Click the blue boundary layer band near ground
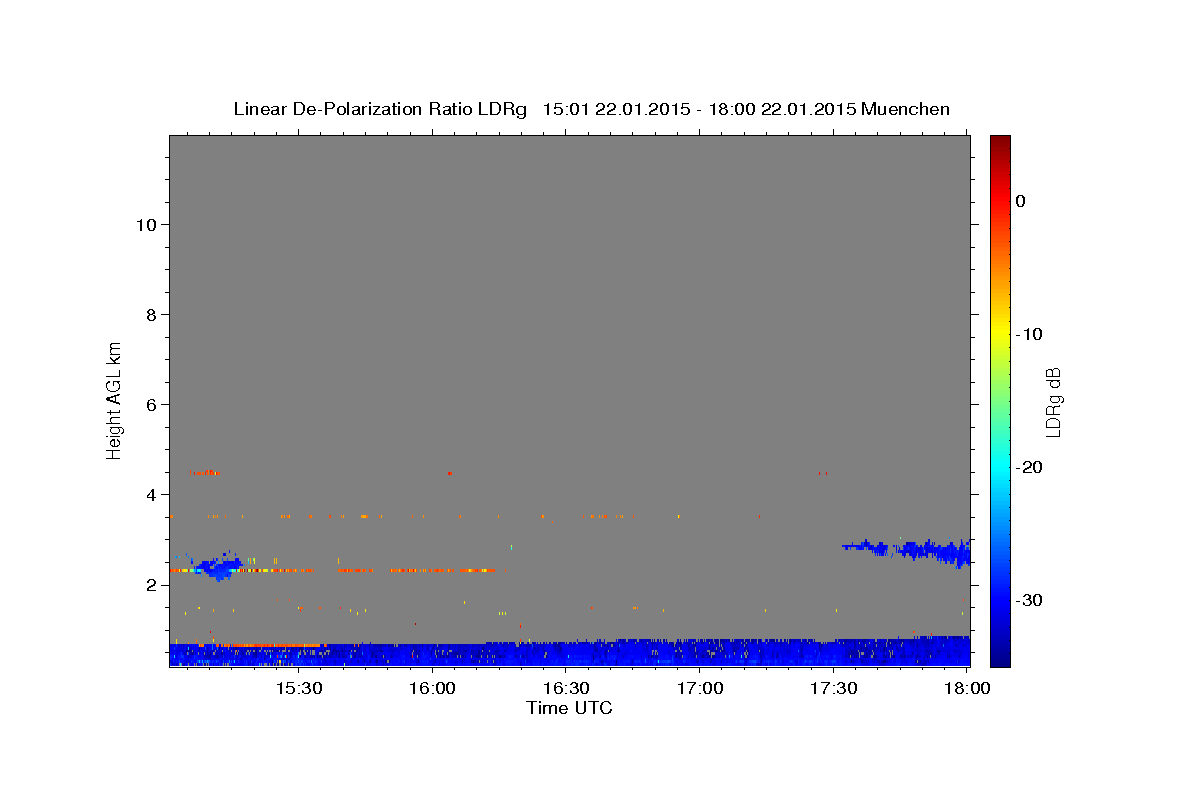 click(570, 653)
